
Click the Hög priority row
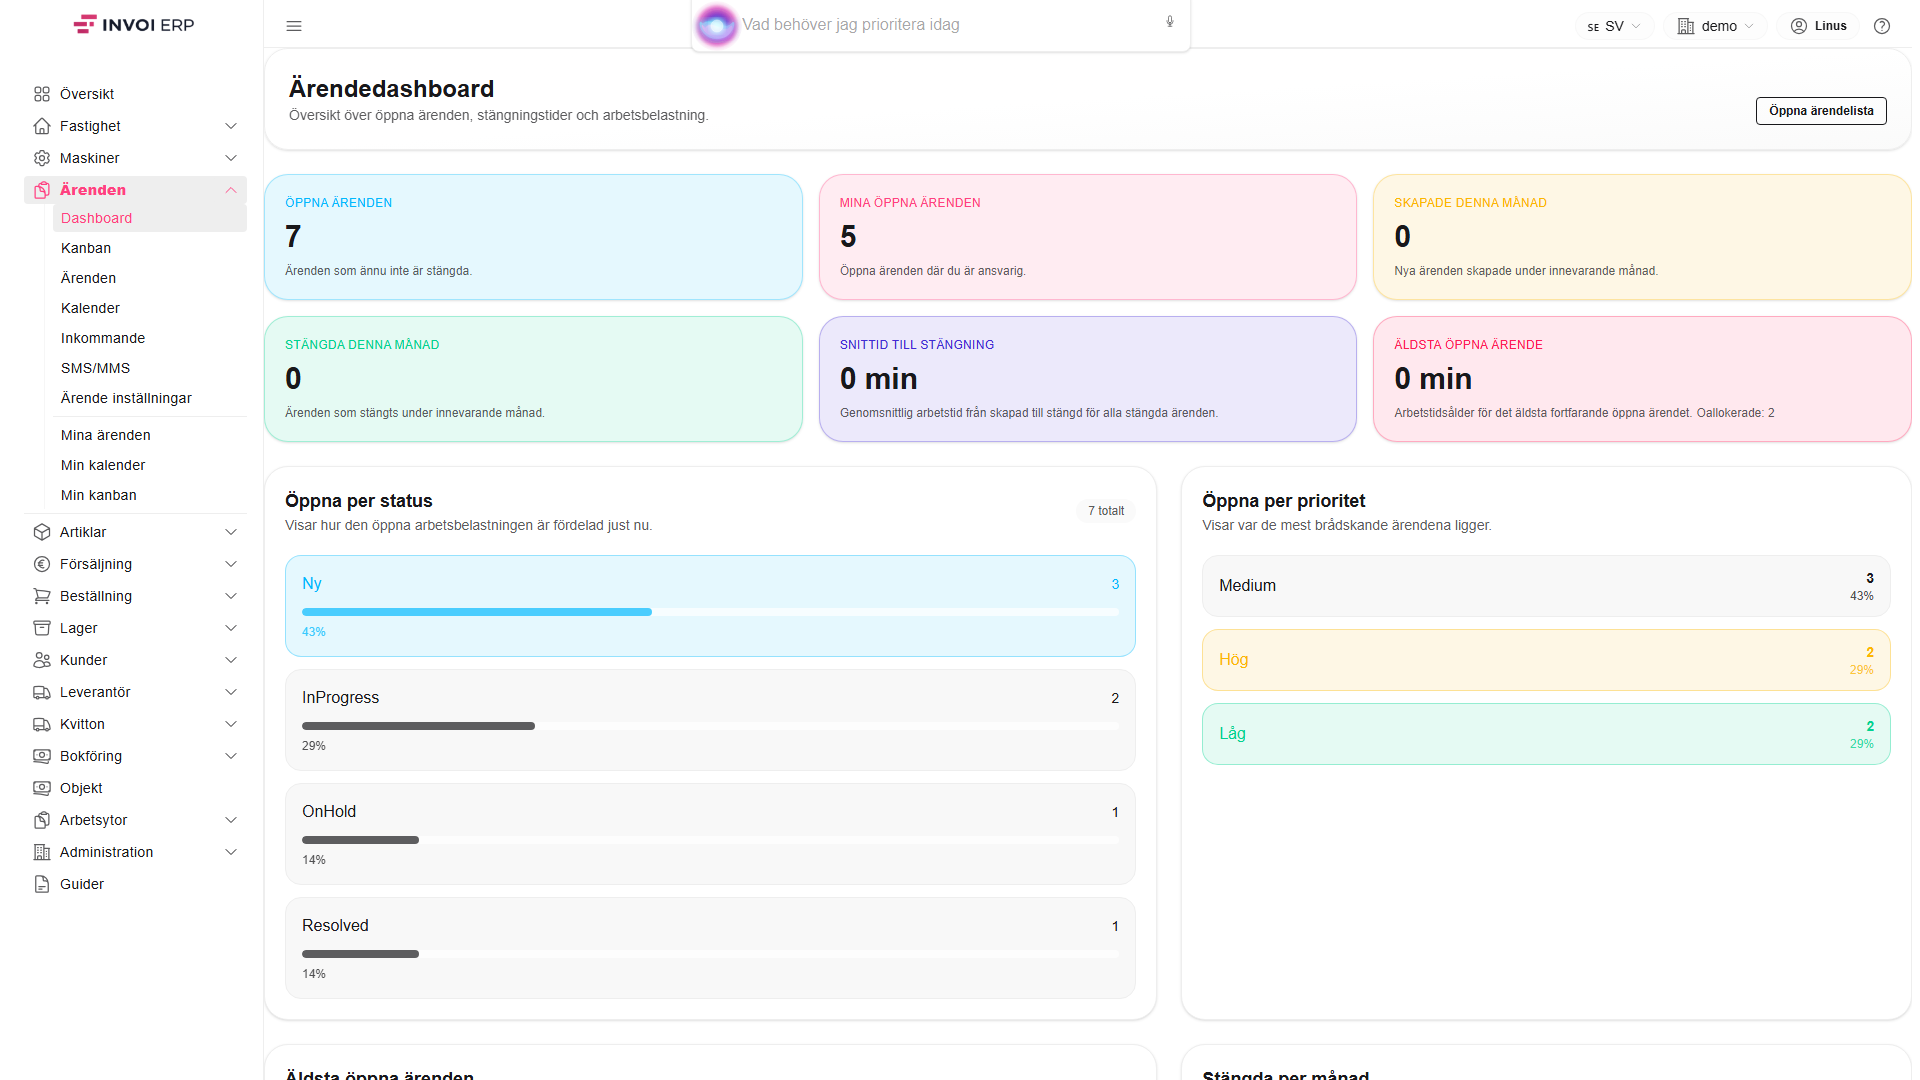[1546, 660]
